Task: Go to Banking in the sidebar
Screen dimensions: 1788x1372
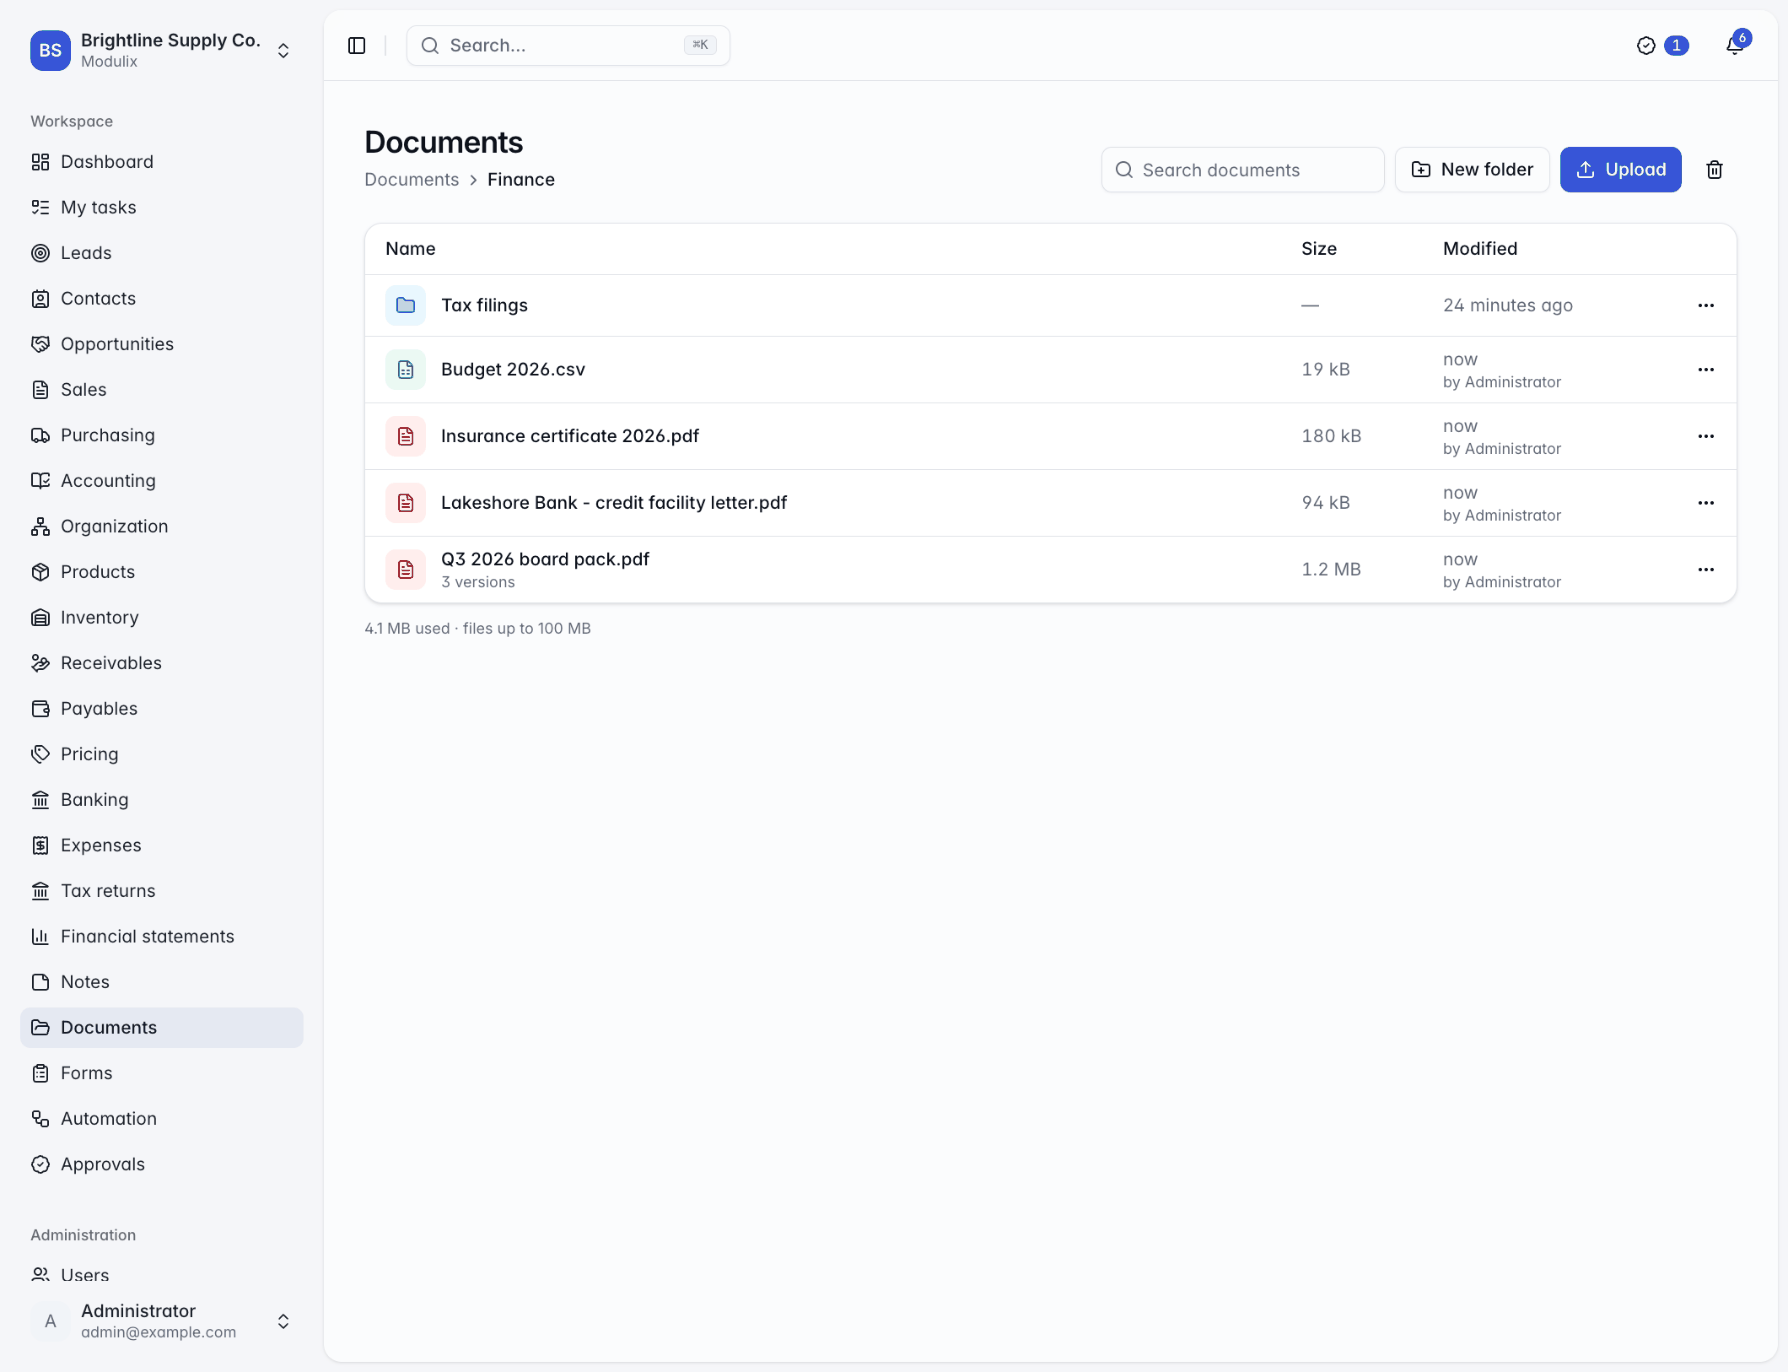Action: tap(162, 799)
